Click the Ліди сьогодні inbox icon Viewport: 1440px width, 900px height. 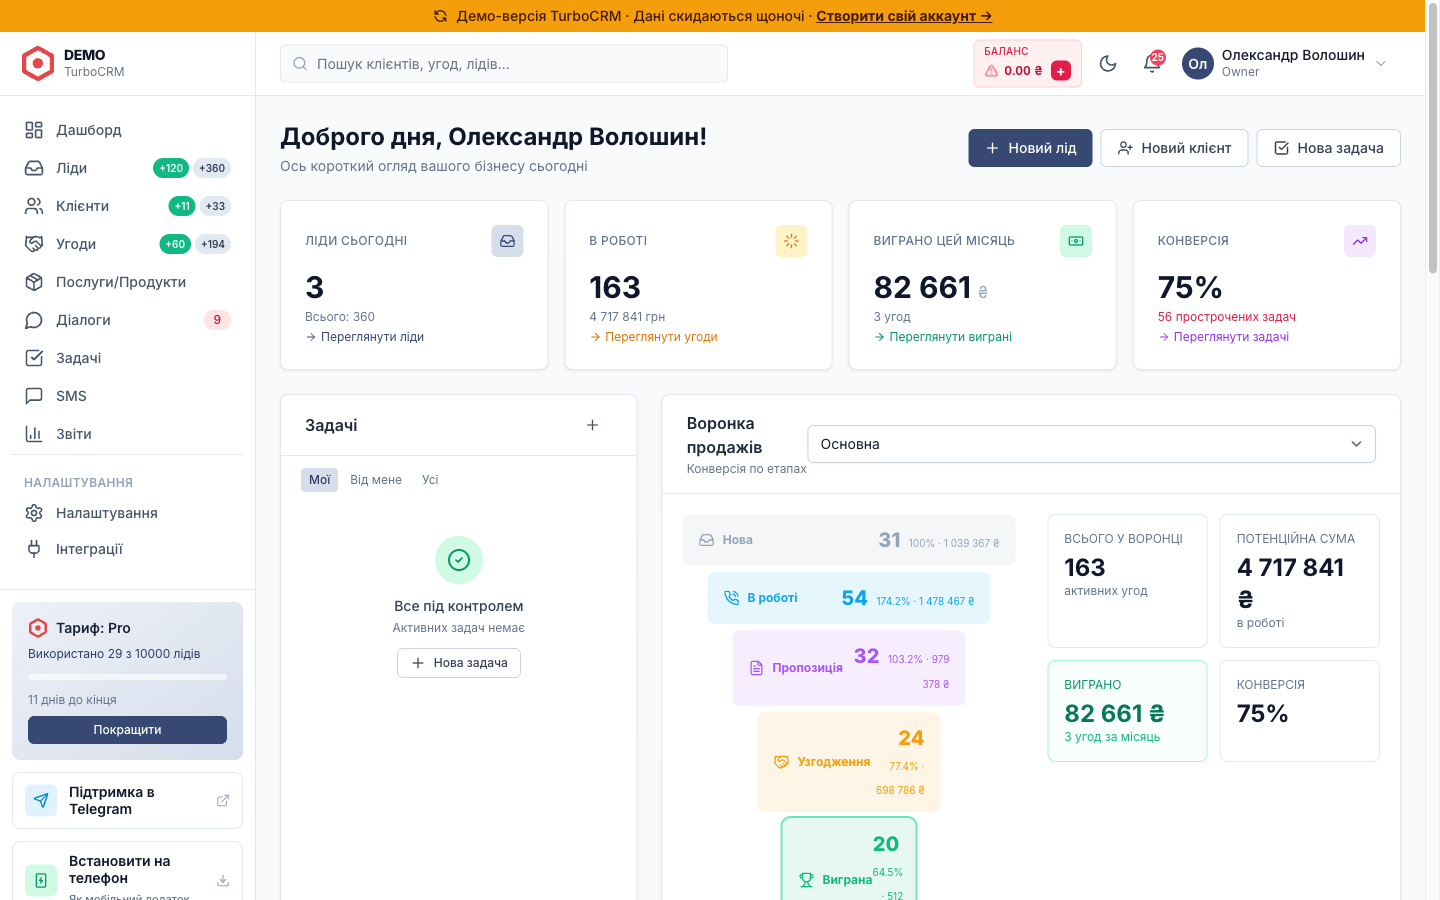[508, 241]
